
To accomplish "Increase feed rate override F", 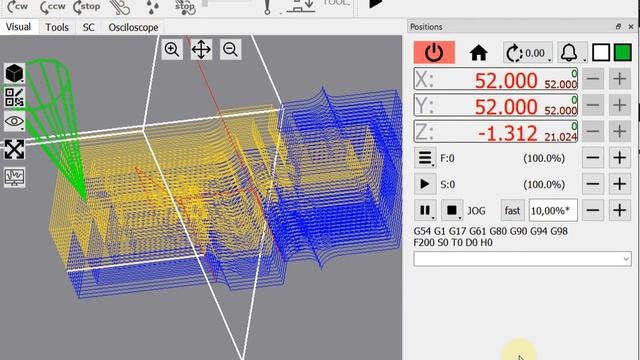I will (x=620, y=158).
